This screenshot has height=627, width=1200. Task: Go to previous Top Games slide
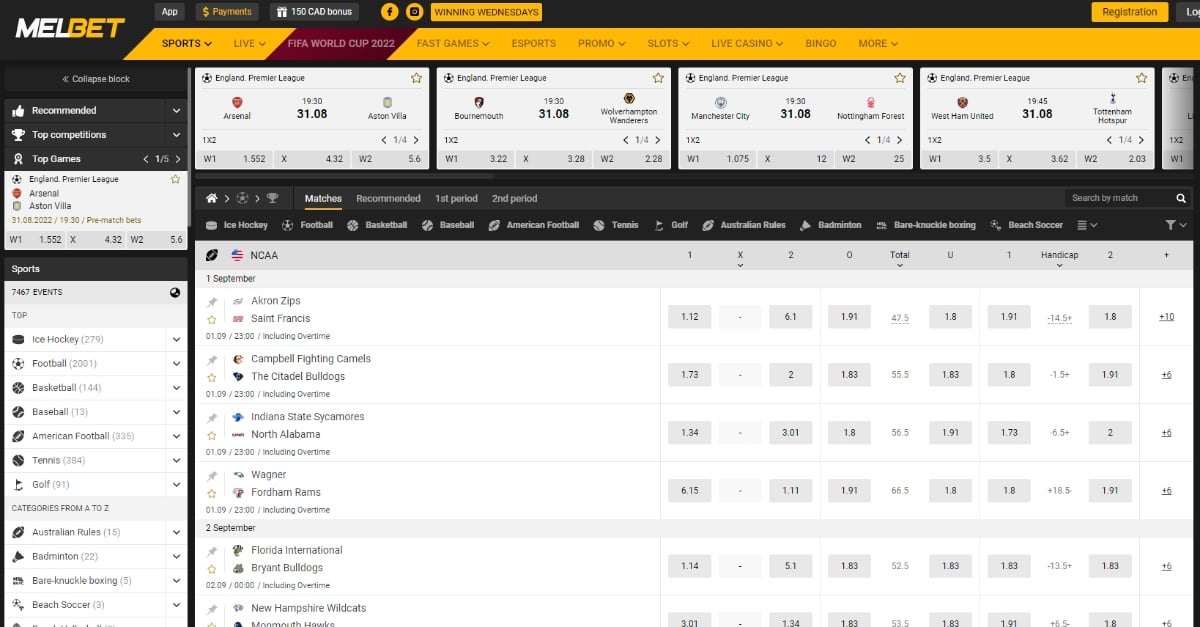click(145, 158)
